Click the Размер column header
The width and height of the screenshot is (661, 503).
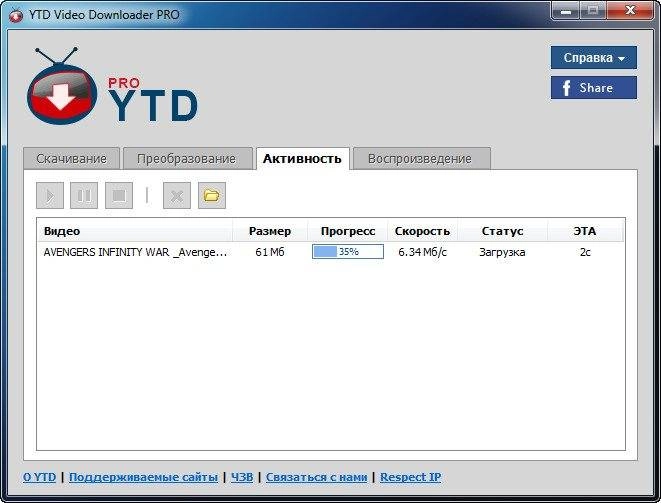[x=270, y=231]
